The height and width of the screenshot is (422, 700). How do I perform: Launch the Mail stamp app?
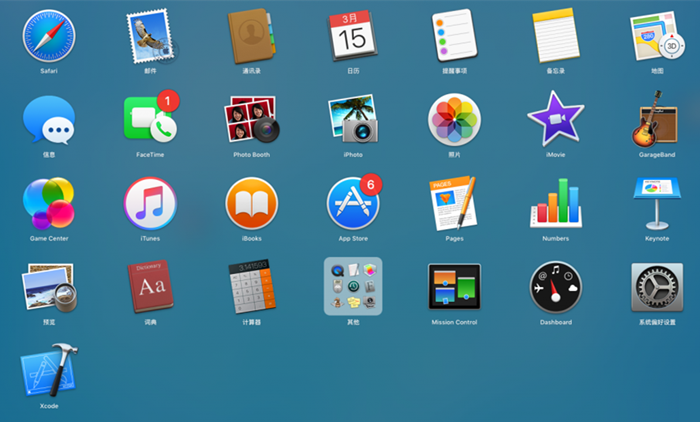coord(150,36)
